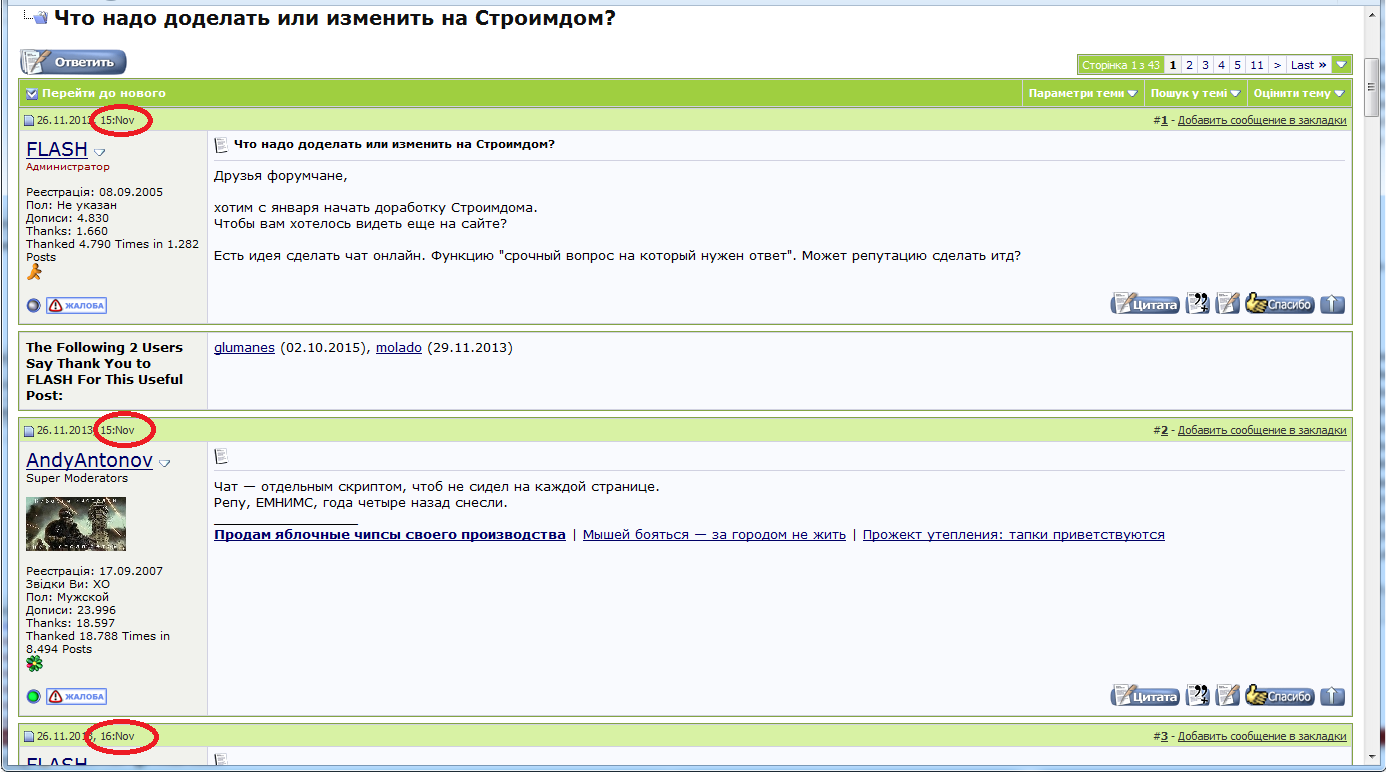The image size is (1386, 772).
Task: Open post #1 permalink number
Action: click(1164, 121)
